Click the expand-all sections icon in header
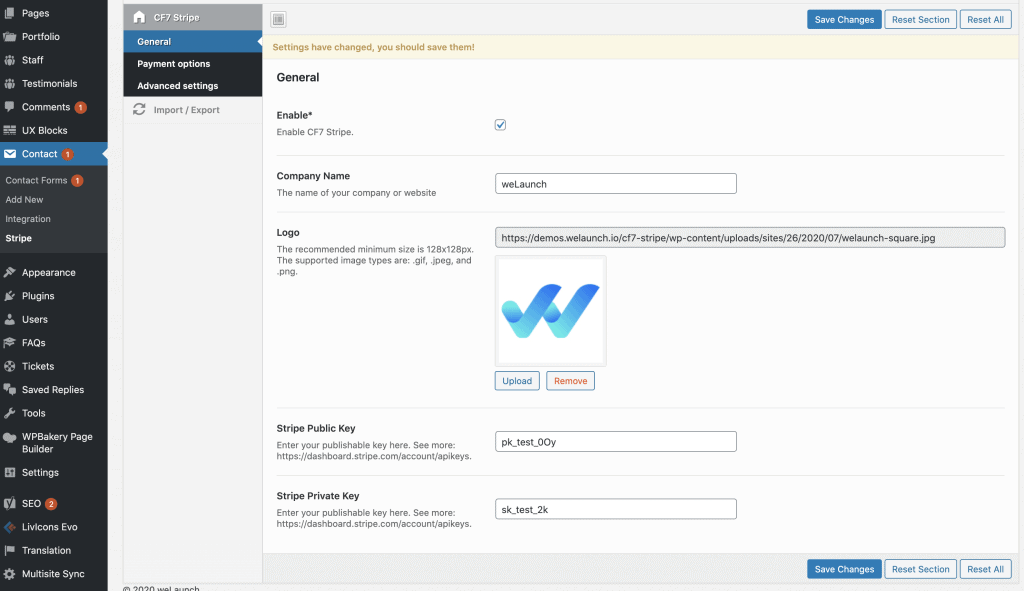 (278, 19)
